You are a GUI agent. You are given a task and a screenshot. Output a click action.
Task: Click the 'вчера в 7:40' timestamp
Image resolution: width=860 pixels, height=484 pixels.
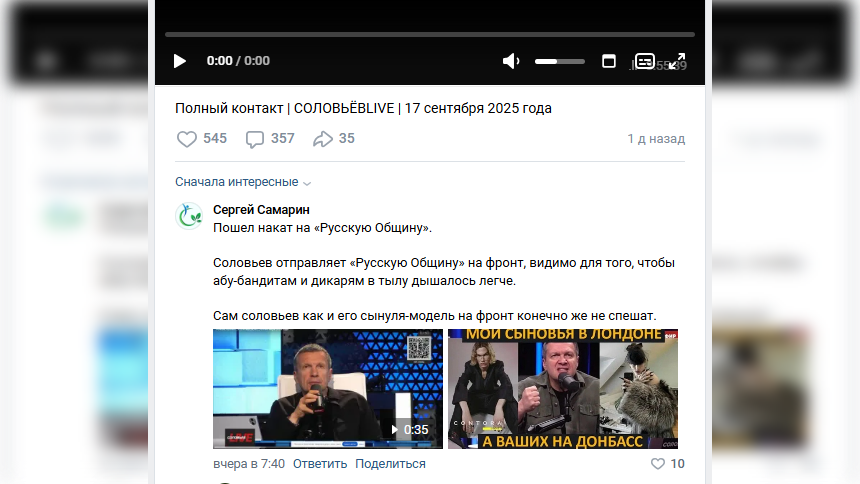[x=249, y=464]
